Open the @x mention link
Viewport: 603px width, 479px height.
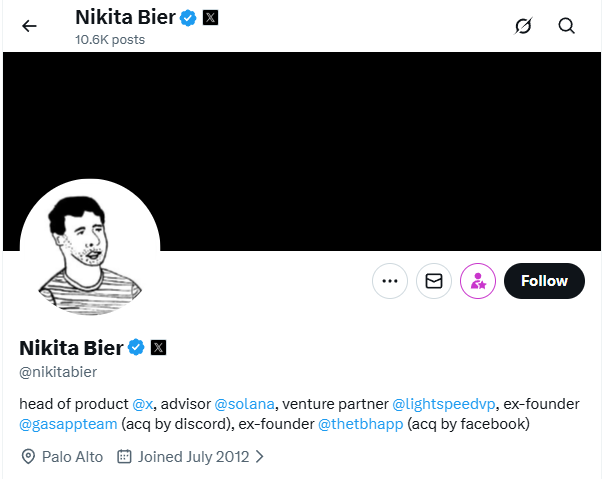click(x=144, y=404)
